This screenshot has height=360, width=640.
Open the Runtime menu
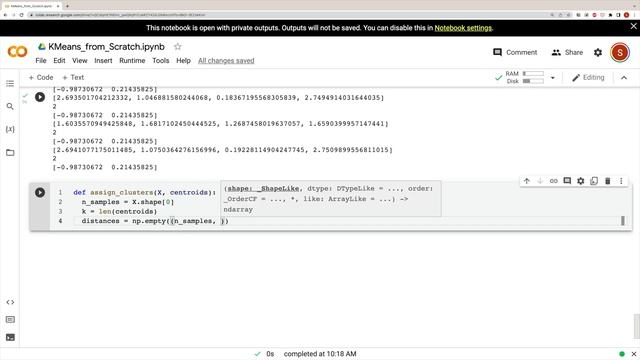[x=132, y=60]
